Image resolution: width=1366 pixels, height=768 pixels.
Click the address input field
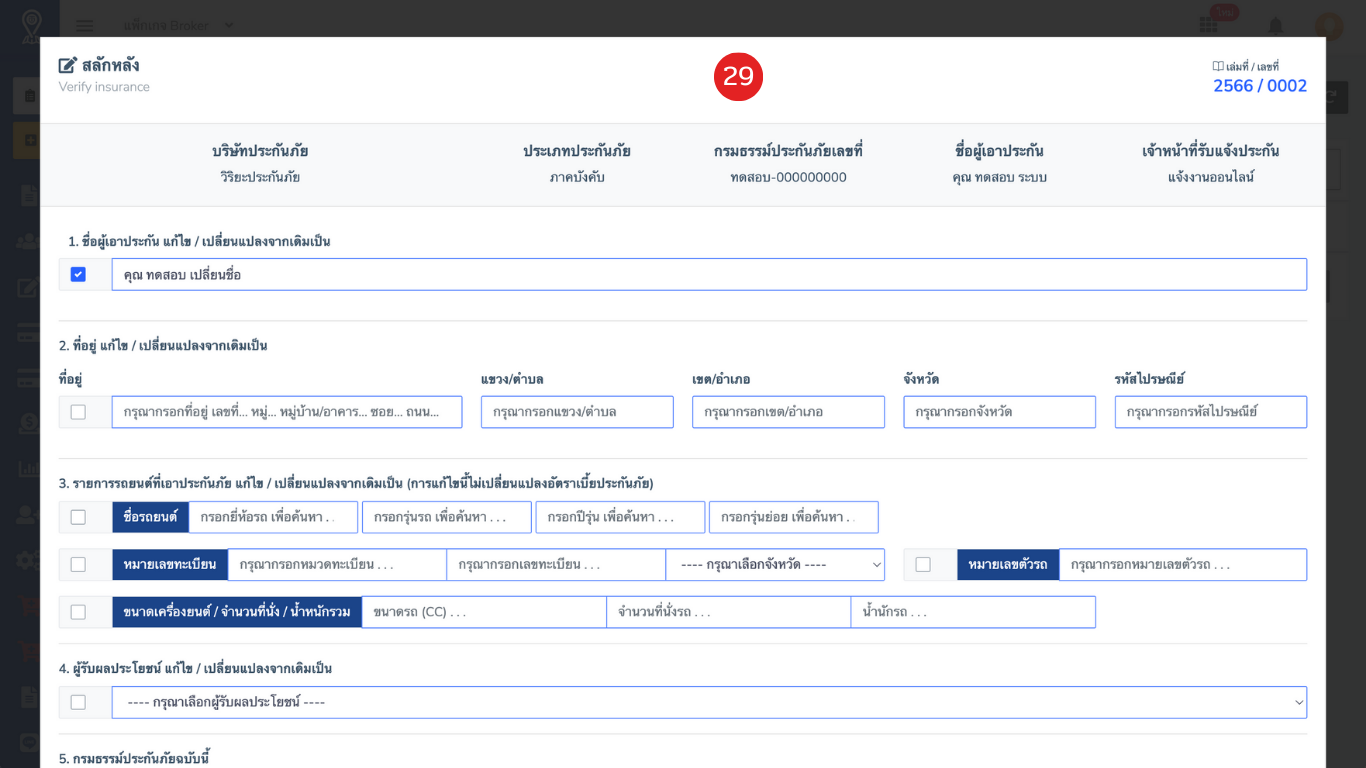(x=287, y=412)
